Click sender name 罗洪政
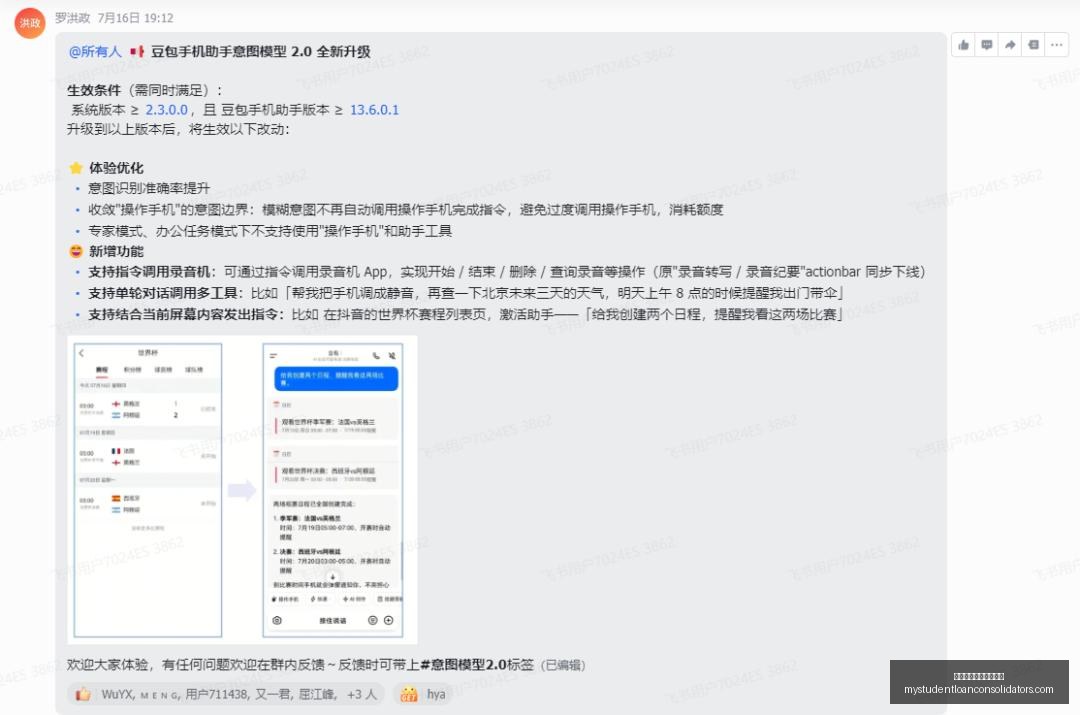The width and height of the screenshot is (1080, 715). 72,18
